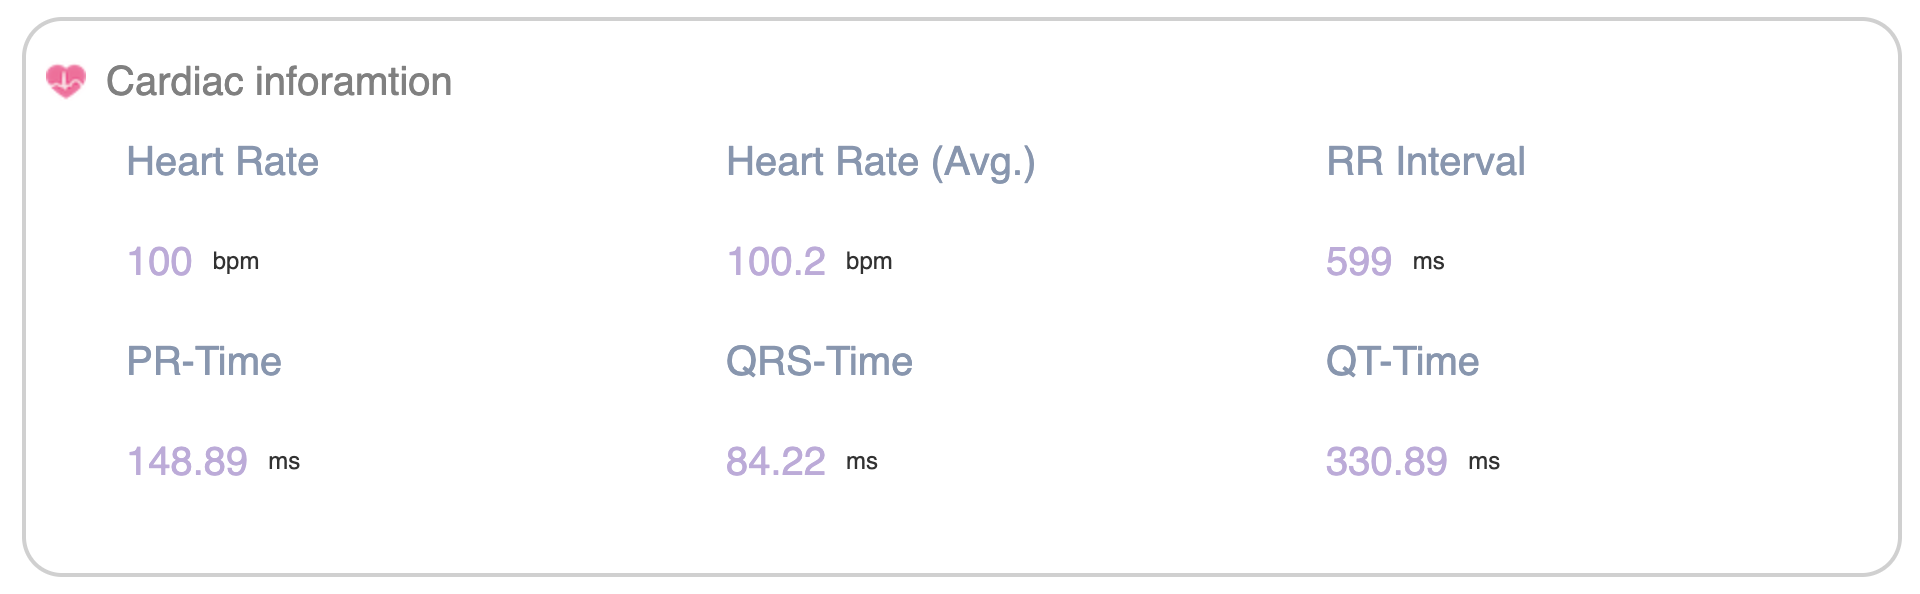The width and height of the screenshot is (1920, 594).
Task: Click the Cardiac inforamtion heading
Action: click(x=279, y=81)
